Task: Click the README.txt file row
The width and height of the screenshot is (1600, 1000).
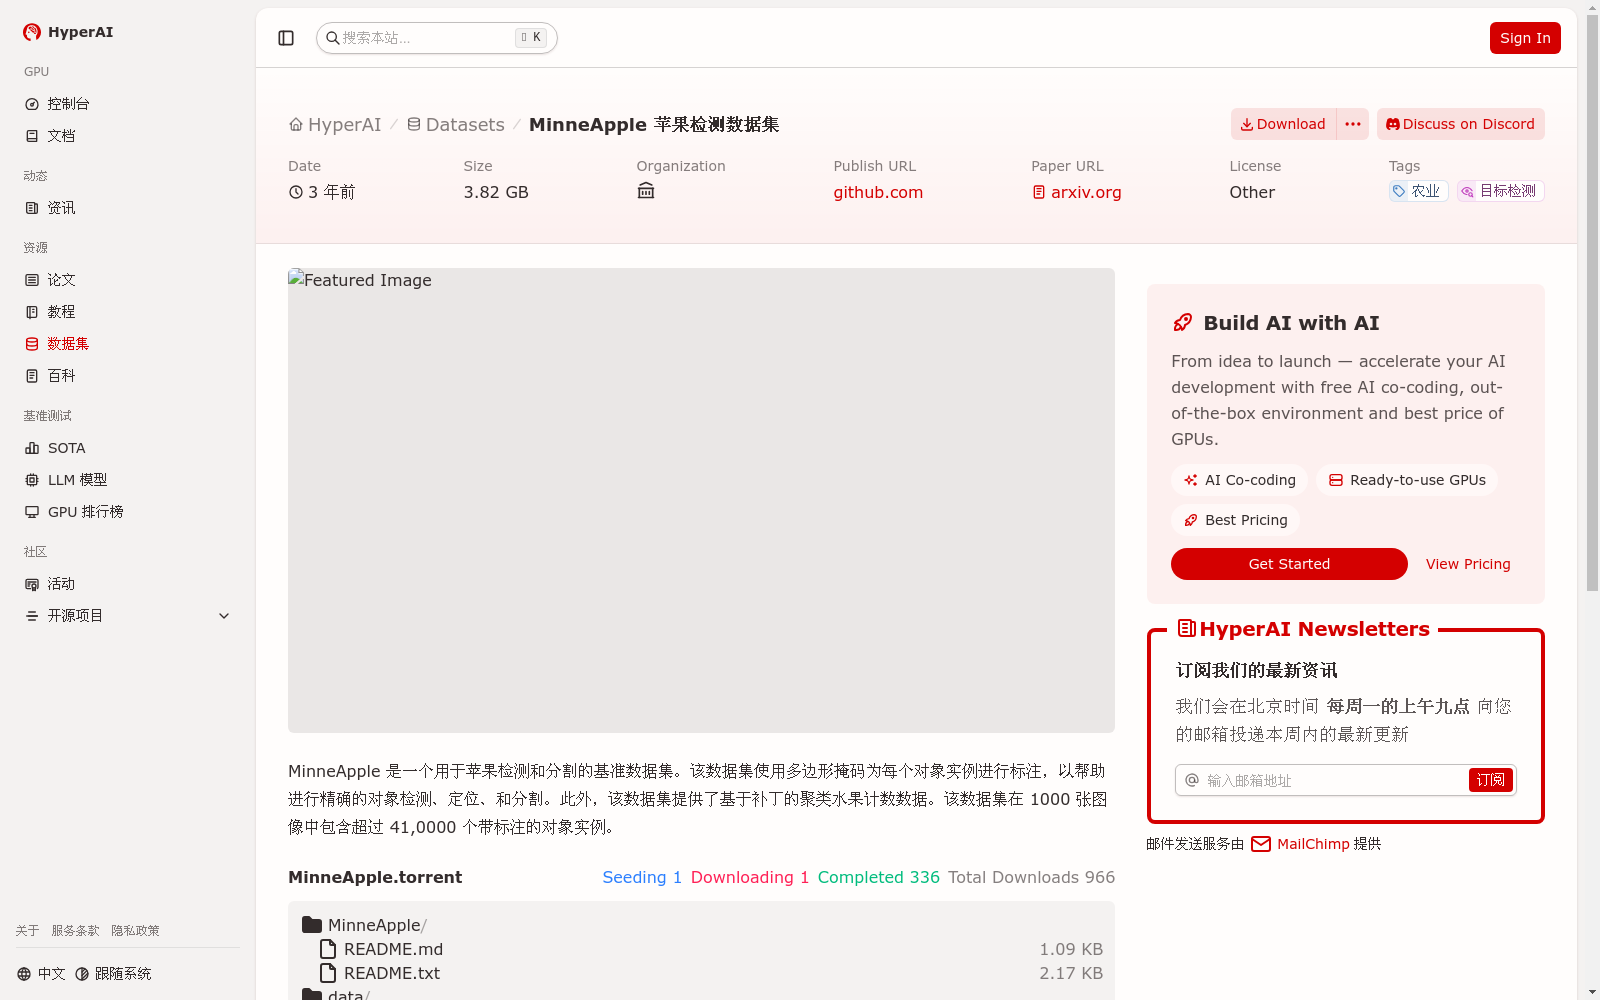Action: pos(701,974)
